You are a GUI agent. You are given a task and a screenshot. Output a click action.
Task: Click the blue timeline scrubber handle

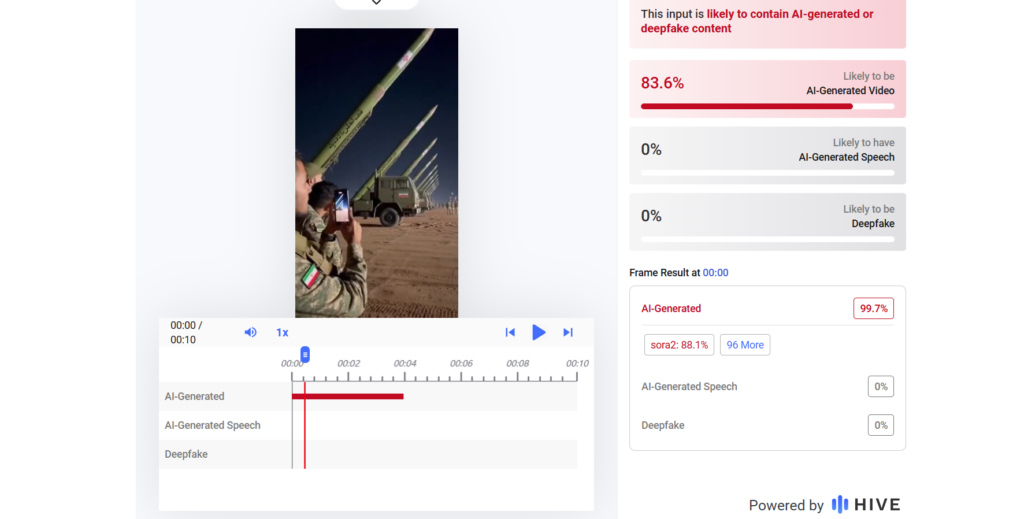pos(305,354)
